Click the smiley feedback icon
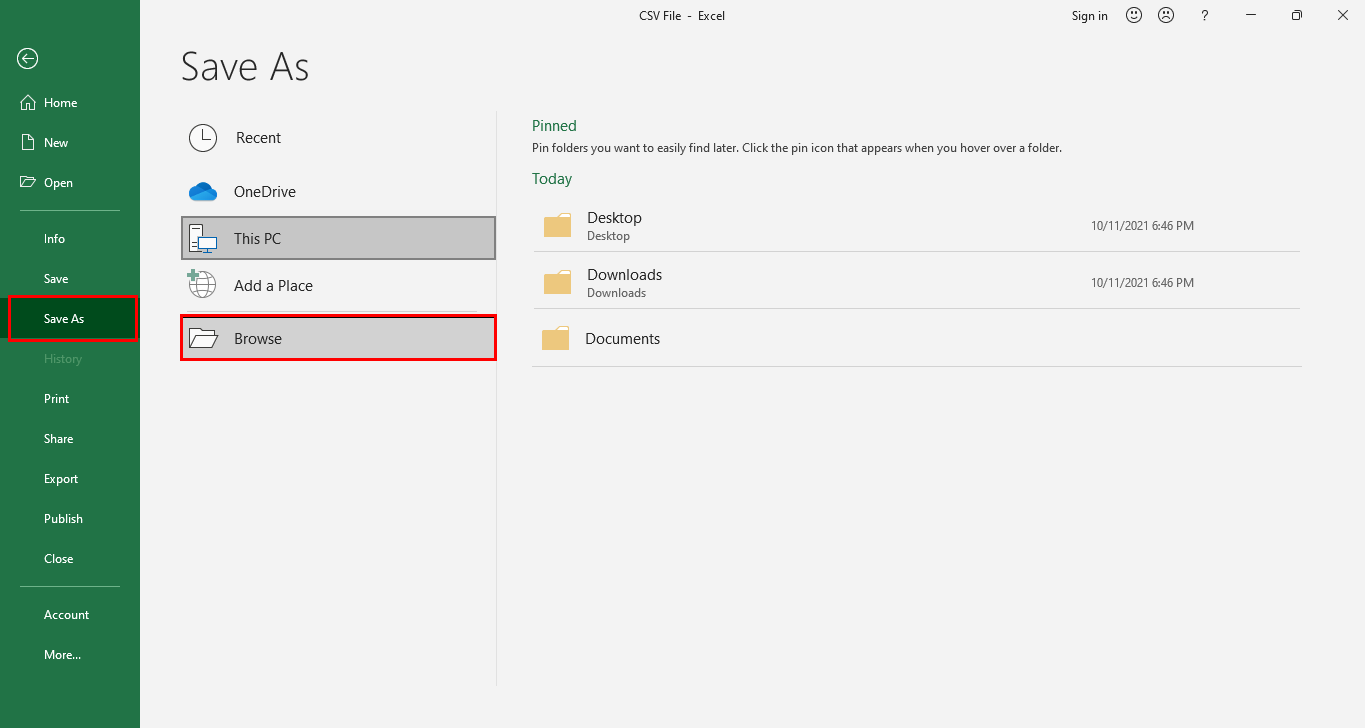The height and width of the screenshot is (728, 1365). coord(1133,15)
